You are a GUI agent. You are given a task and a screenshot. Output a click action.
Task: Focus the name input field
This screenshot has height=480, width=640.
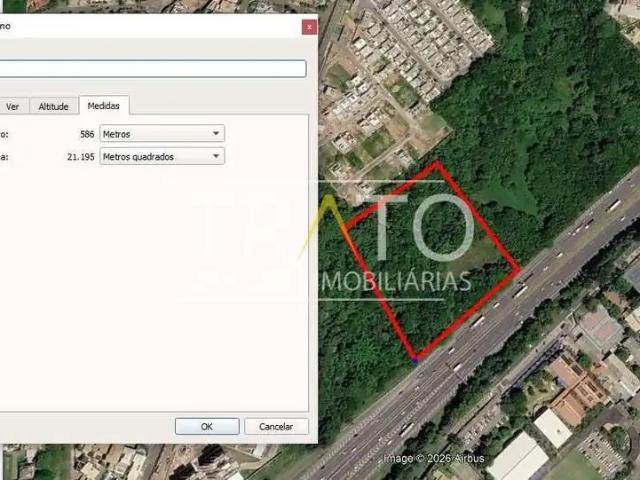click(152, 69)
